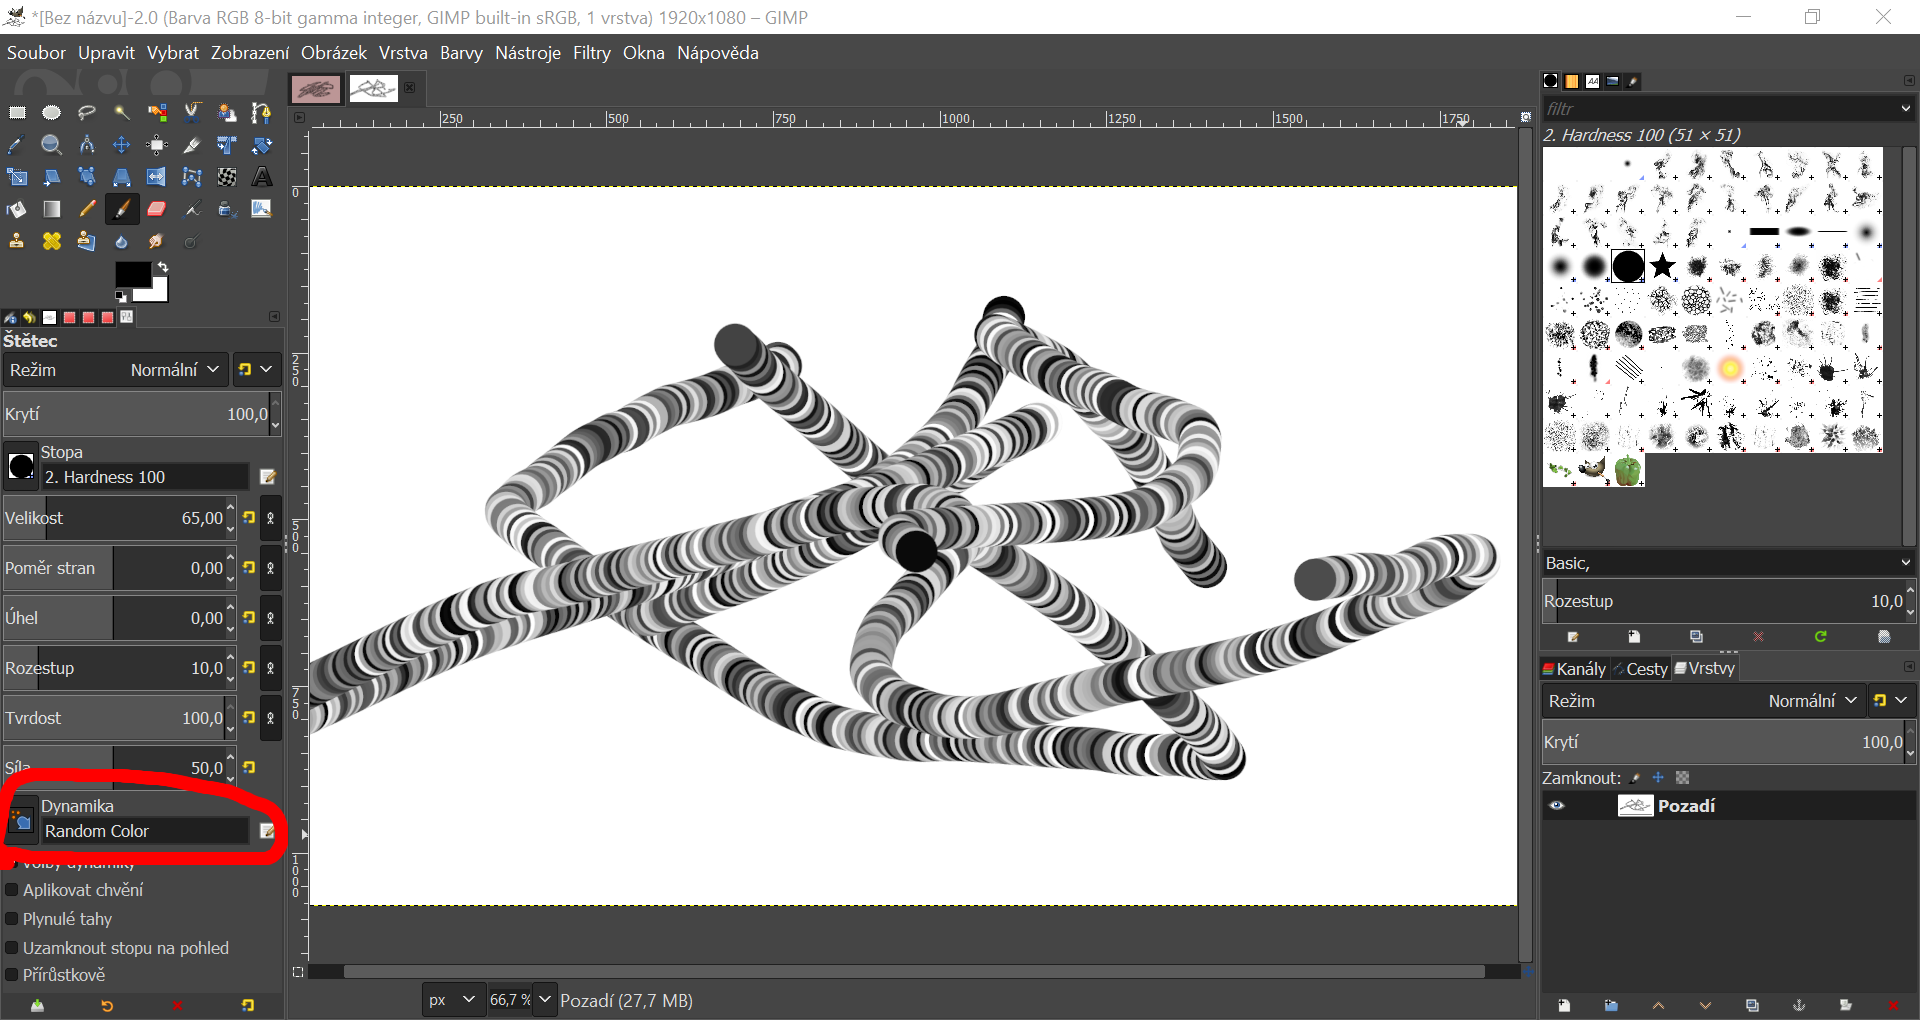Activate the Zoom magnifier tool
This screenshot has width=1920, height=1020.
[51, 145]
